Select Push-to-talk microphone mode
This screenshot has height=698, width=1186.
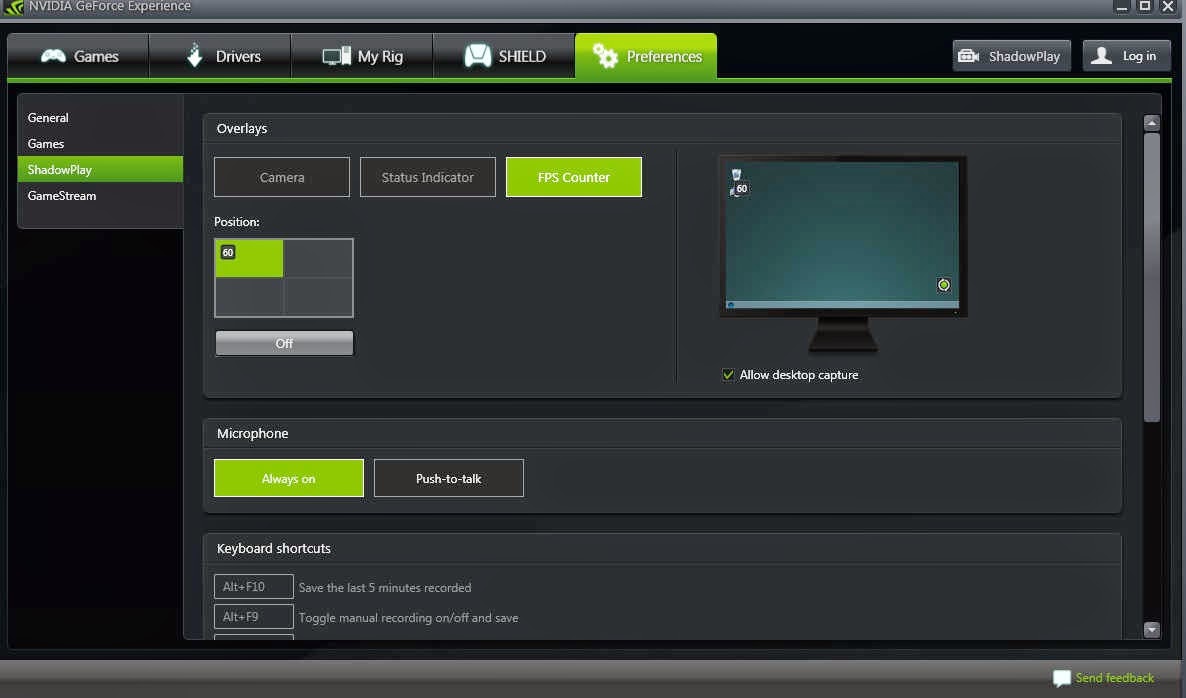[448, 477]
